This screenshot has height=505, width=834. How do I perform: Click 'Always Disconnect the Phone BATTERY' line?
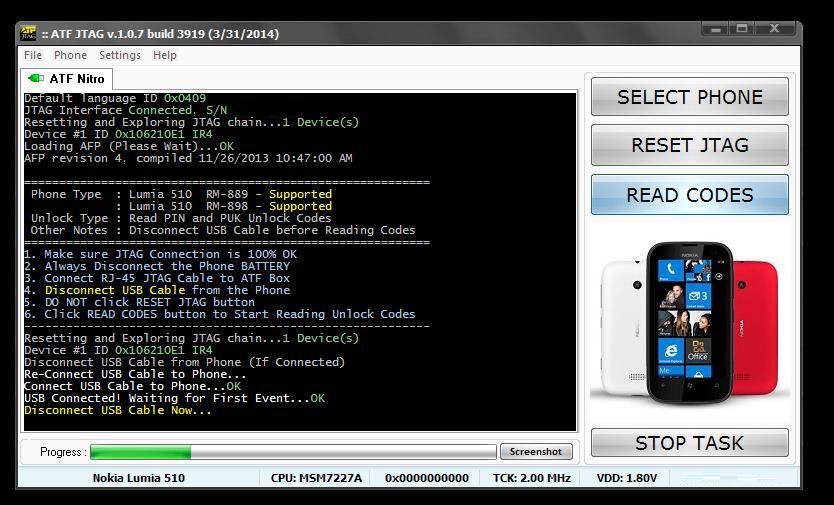click(x=157, y=266)
